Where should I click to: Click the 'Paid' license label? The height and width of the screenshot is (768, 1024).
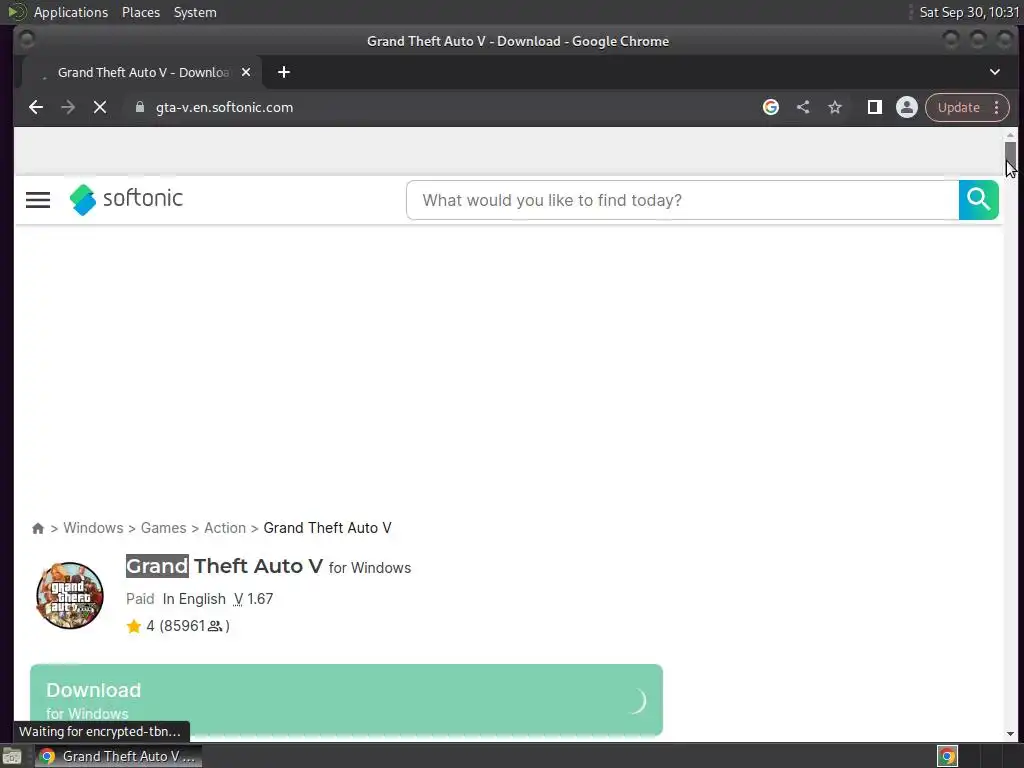(x=140, y=599)
